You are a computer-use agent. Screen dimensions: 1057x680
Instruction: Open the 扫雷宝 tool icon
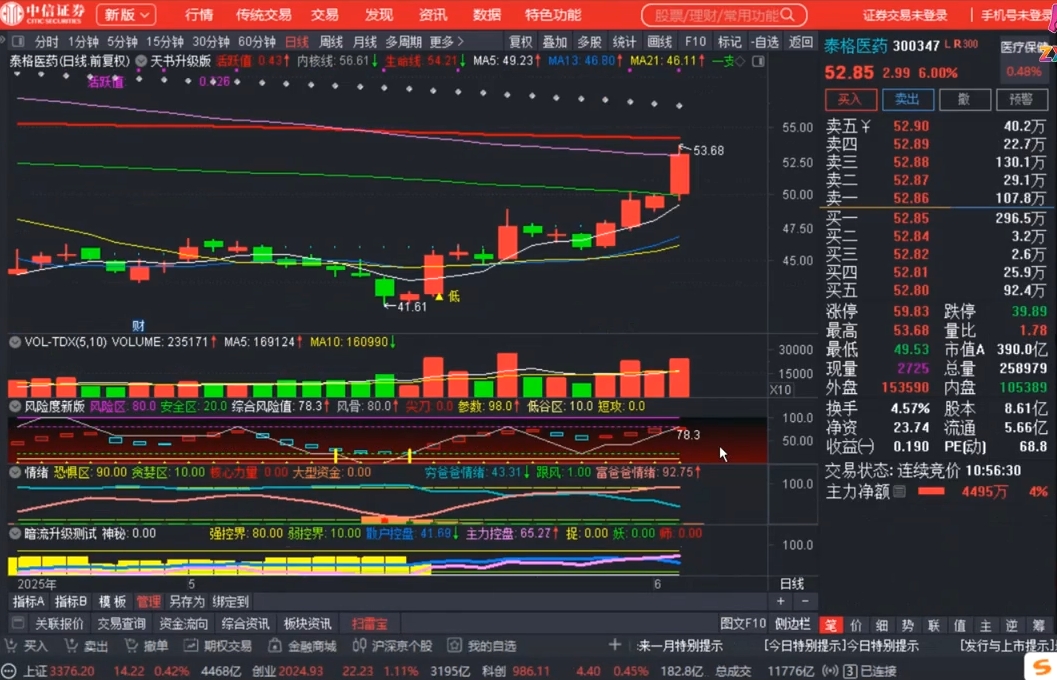point(369,622)
